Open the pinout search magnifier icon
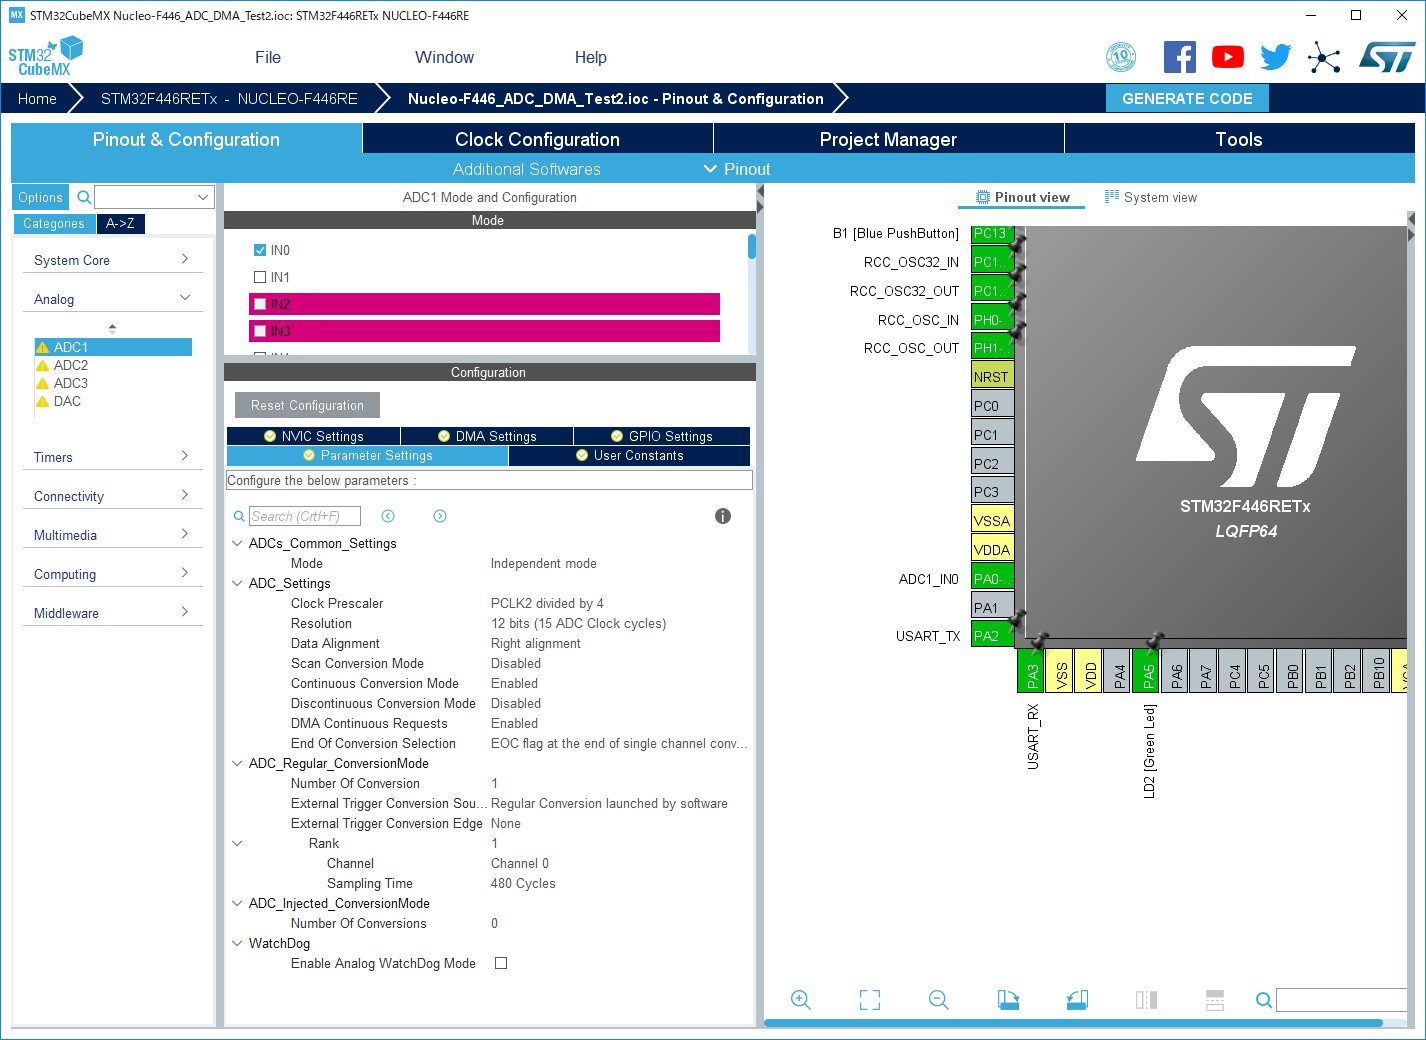Image resolution: width=1426 pixels, height=1040 pixels. 1263,999
